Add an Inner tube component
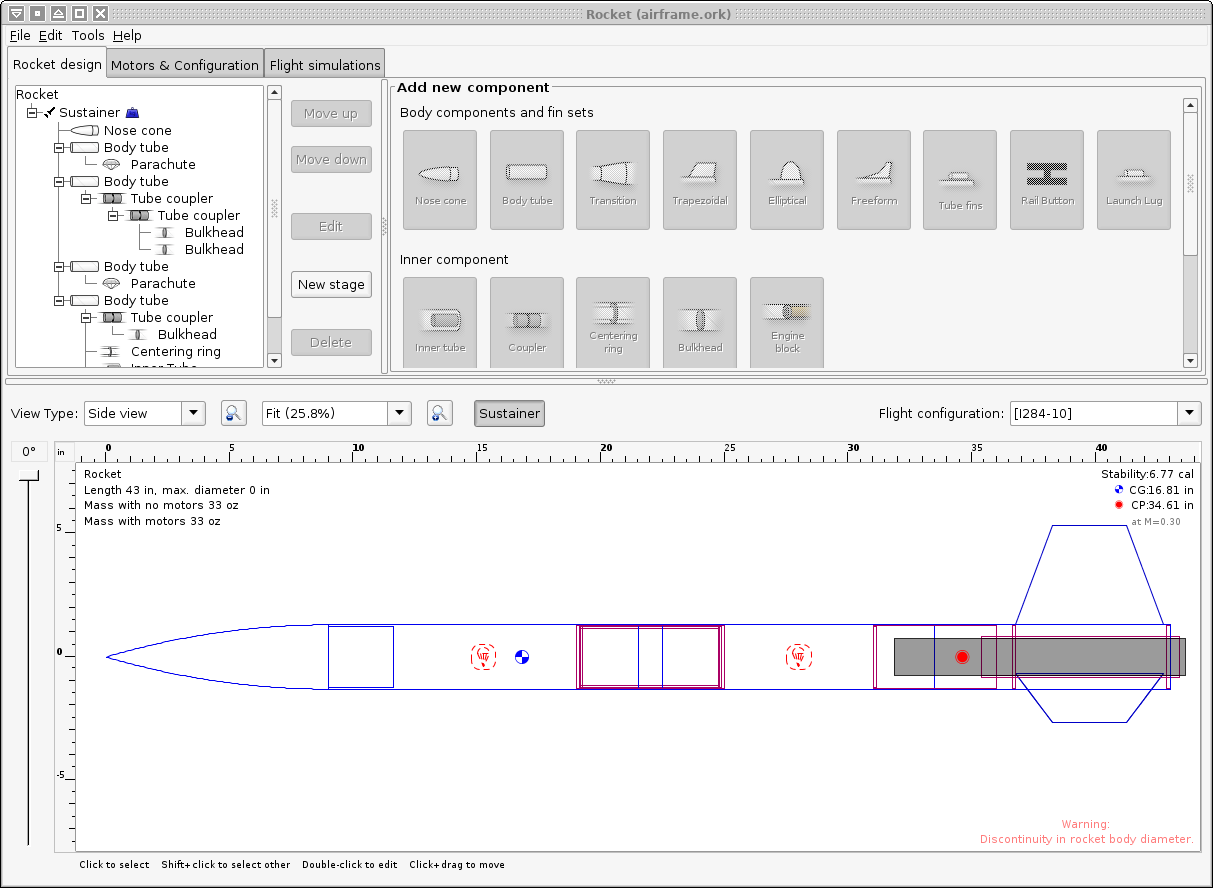 (440, 323)
